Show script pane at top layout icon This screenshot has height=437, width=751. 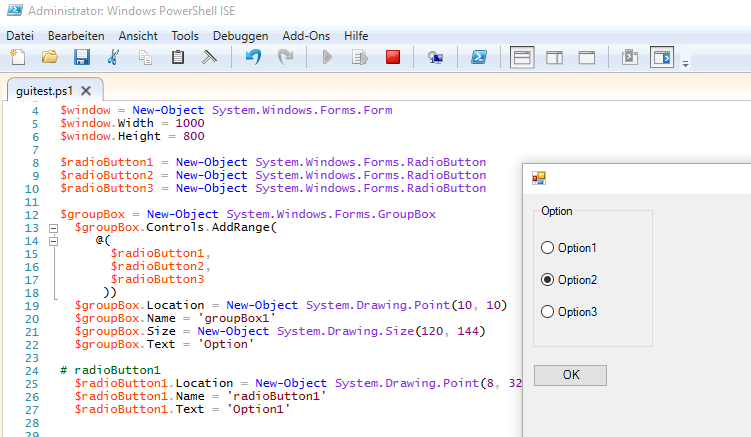pos(522,58)
